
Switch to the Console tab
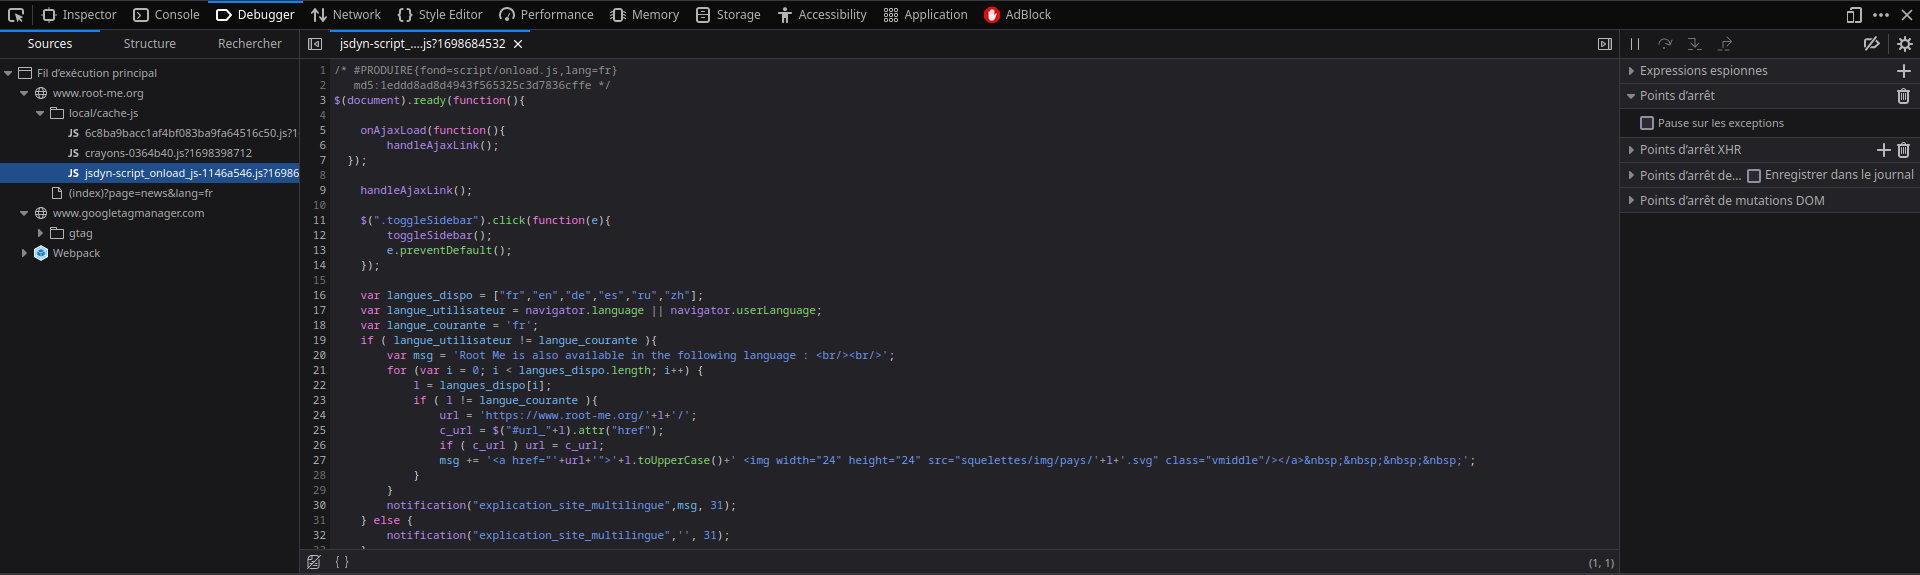coord(167,15)
